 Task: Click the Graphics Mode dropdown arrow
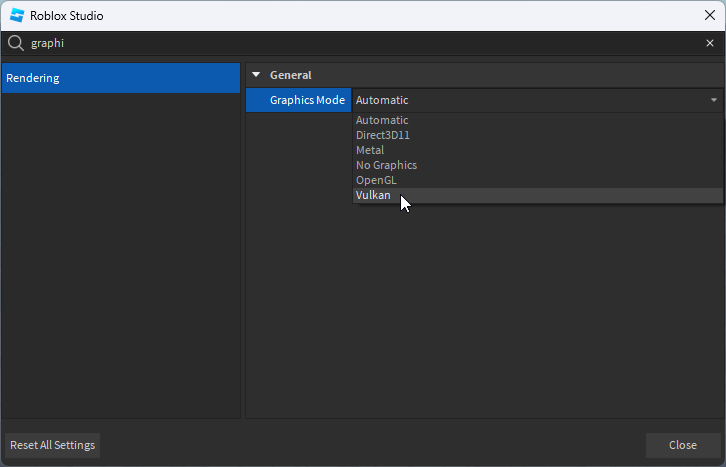714,100
